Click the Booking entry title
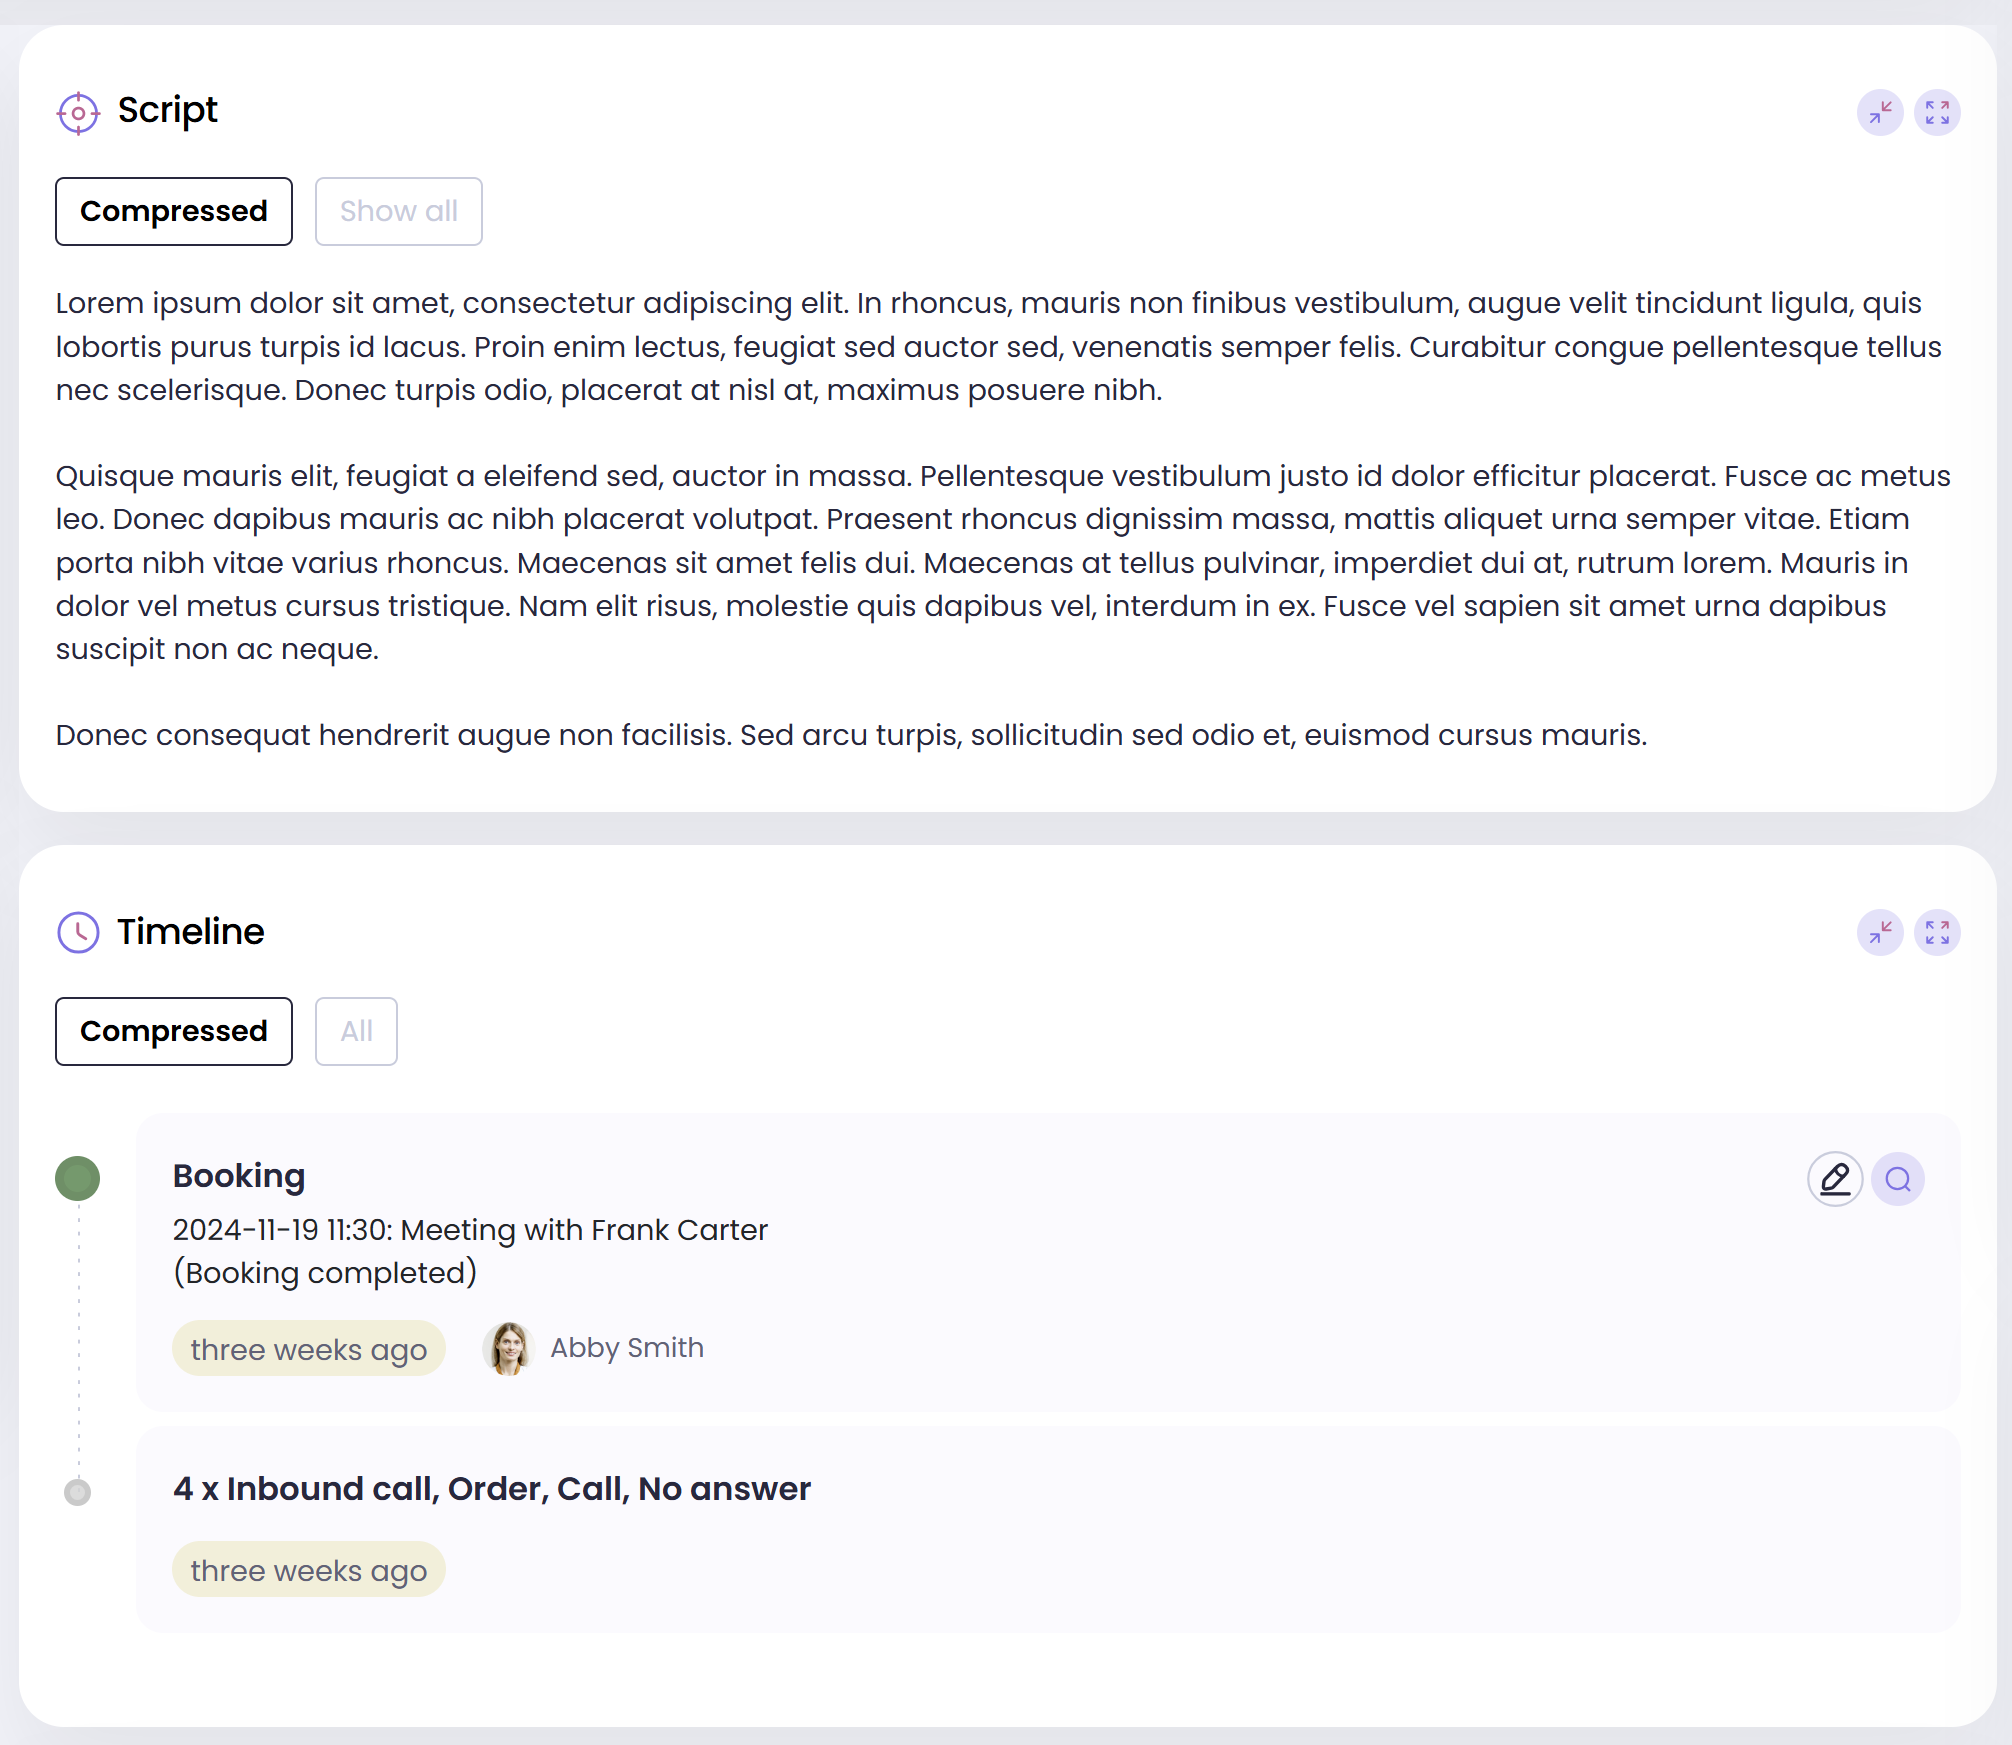This screenshot has width=2012, height=1745. click(239, 1176)
